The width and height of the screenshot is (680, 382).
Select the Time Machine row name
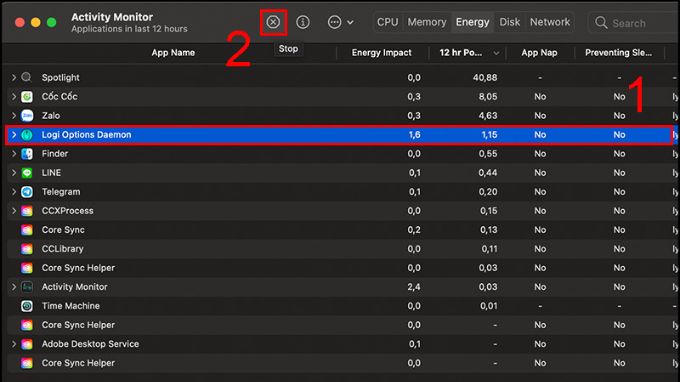coord(71,306)
